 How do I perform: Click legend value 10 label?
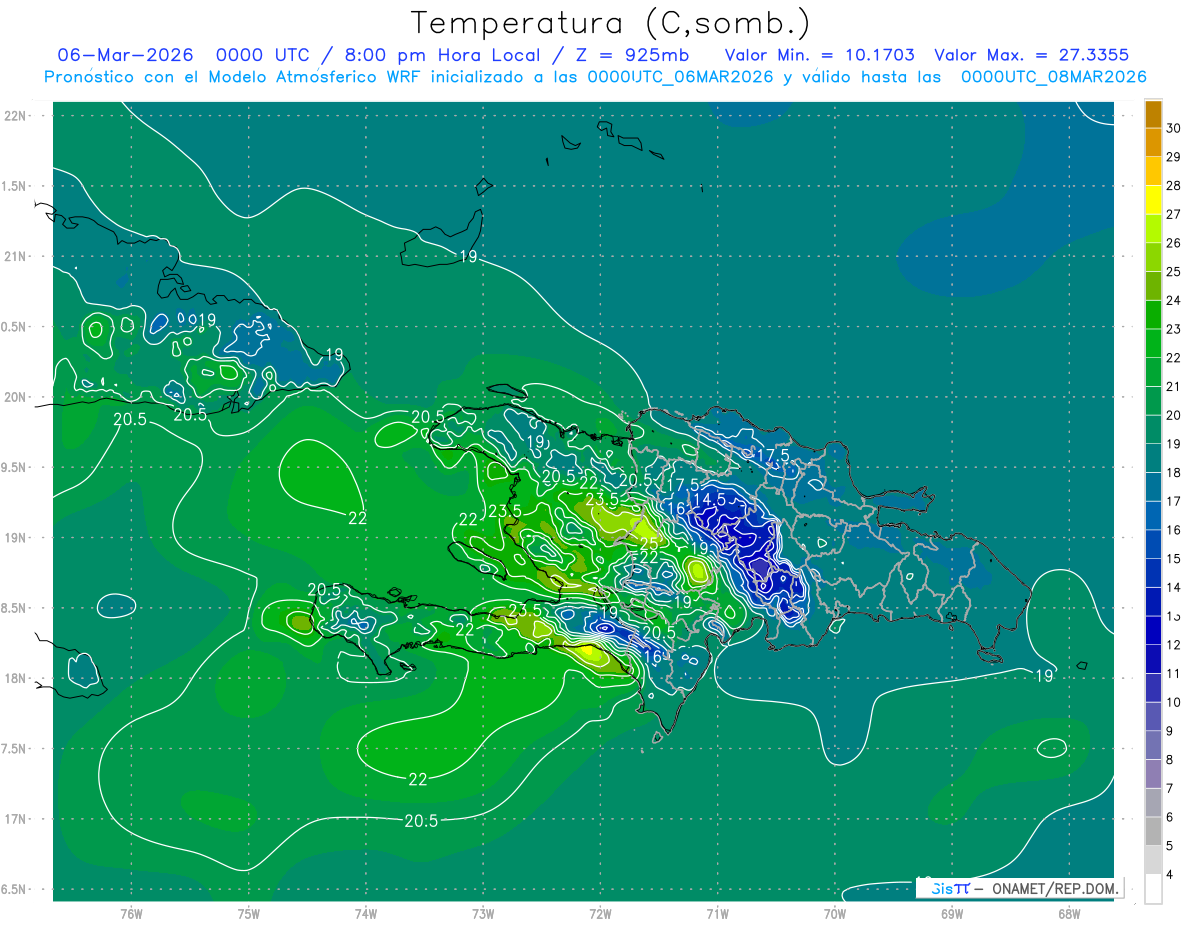[x=1174, y=703]
